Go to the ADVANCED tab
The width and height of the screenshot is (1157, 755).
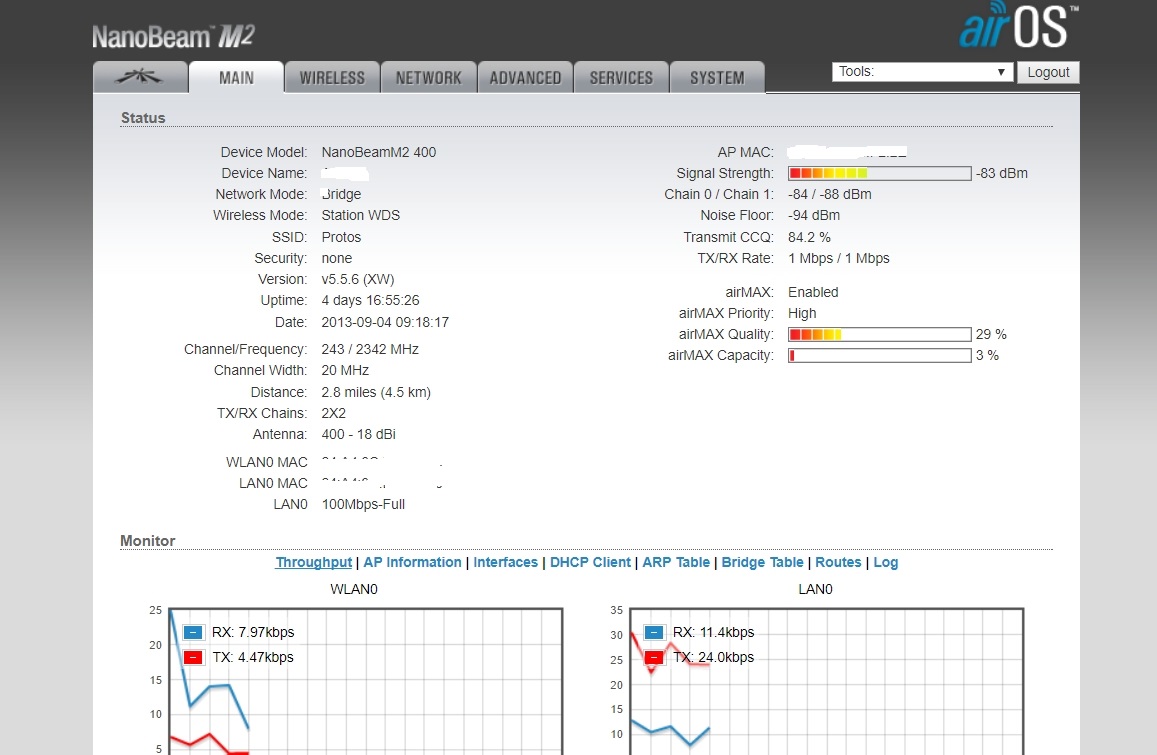[x=525, y=77]
